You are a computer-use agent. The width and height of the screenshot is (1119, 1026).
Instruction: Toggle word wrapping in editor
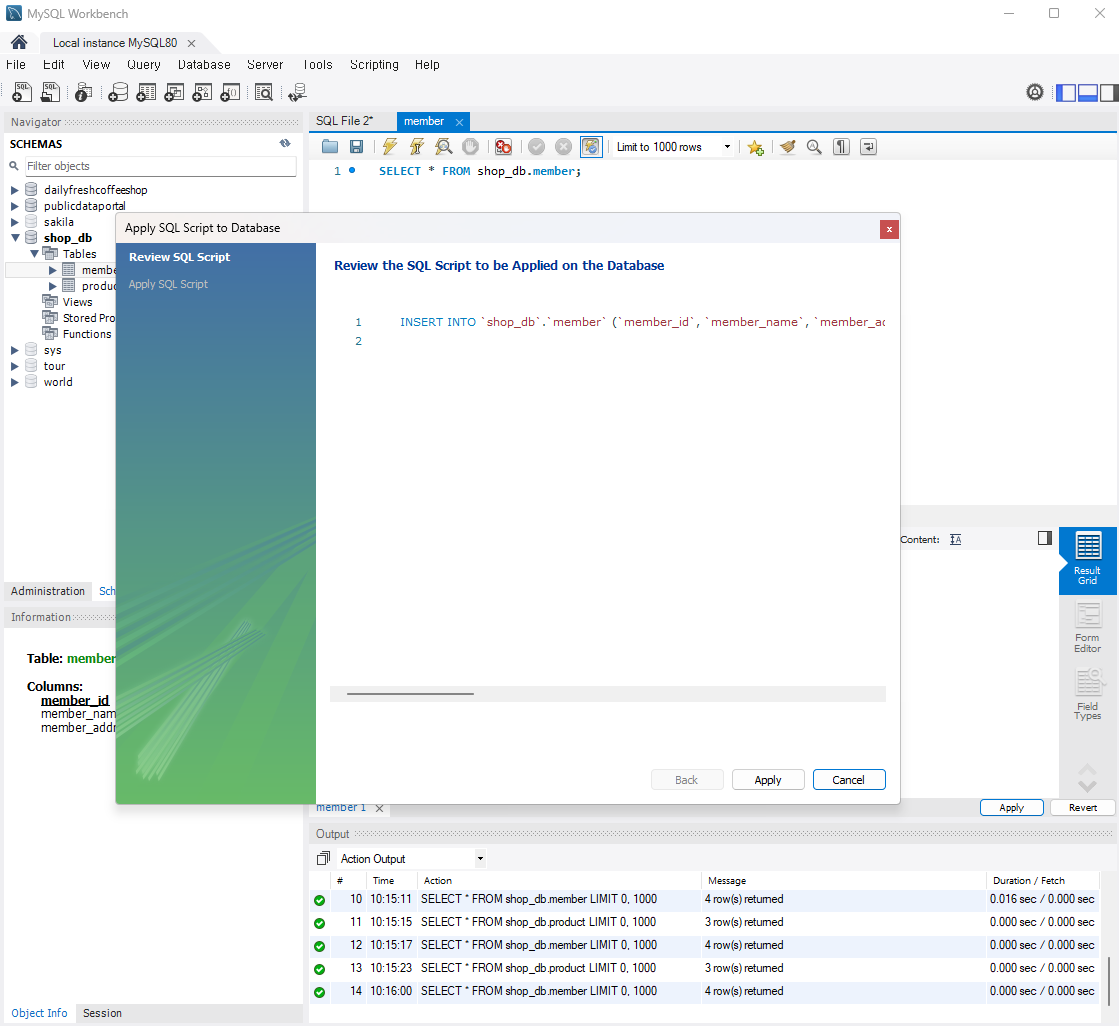pyautogui.click(x=868, y=147)
